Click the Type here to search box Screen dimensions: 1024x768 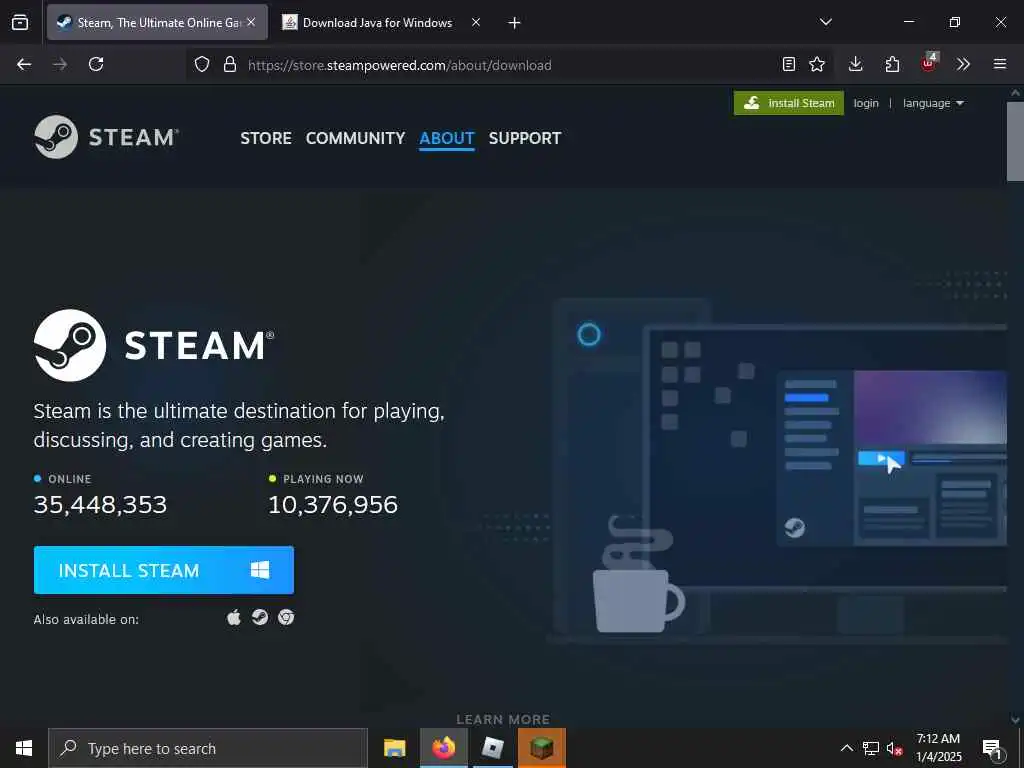point(208,748)
